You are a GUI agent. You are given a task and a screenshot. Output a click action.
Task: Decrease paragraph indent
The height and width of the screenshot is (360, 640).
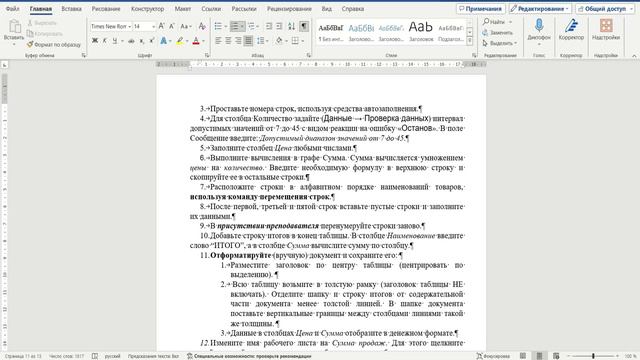tap(269, 26)
